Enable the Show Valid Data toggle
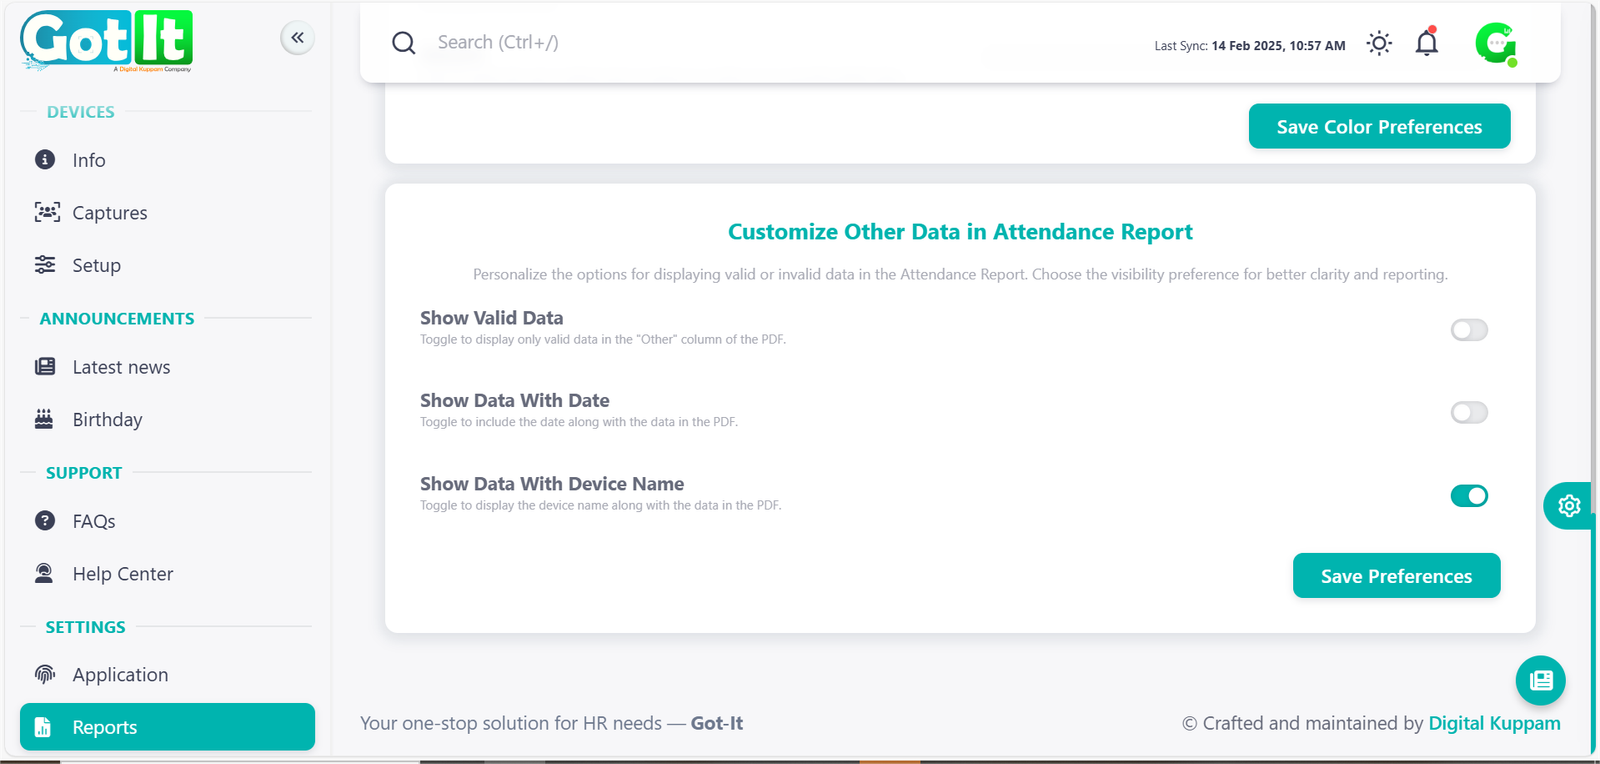The width and height of the screenshot is (1600, 764). point(1469,330)
